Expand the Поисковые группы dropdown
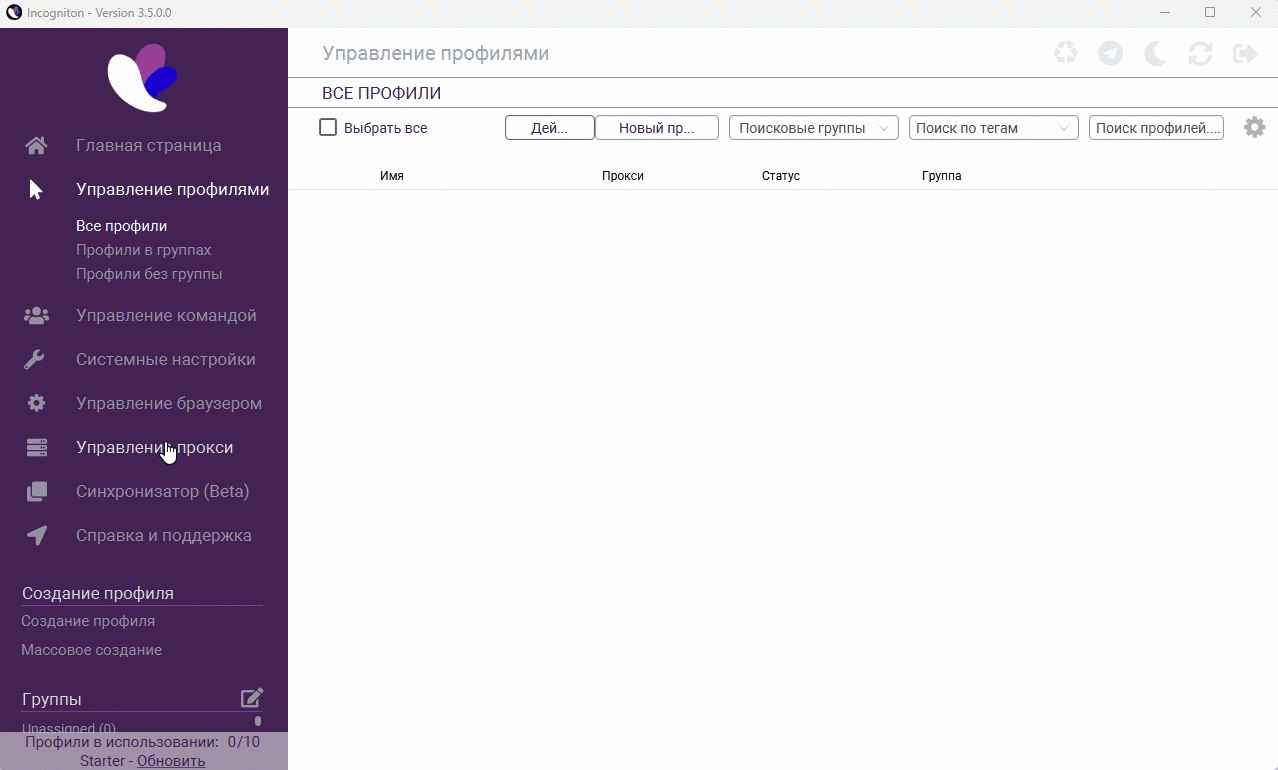 pos(813,128)
